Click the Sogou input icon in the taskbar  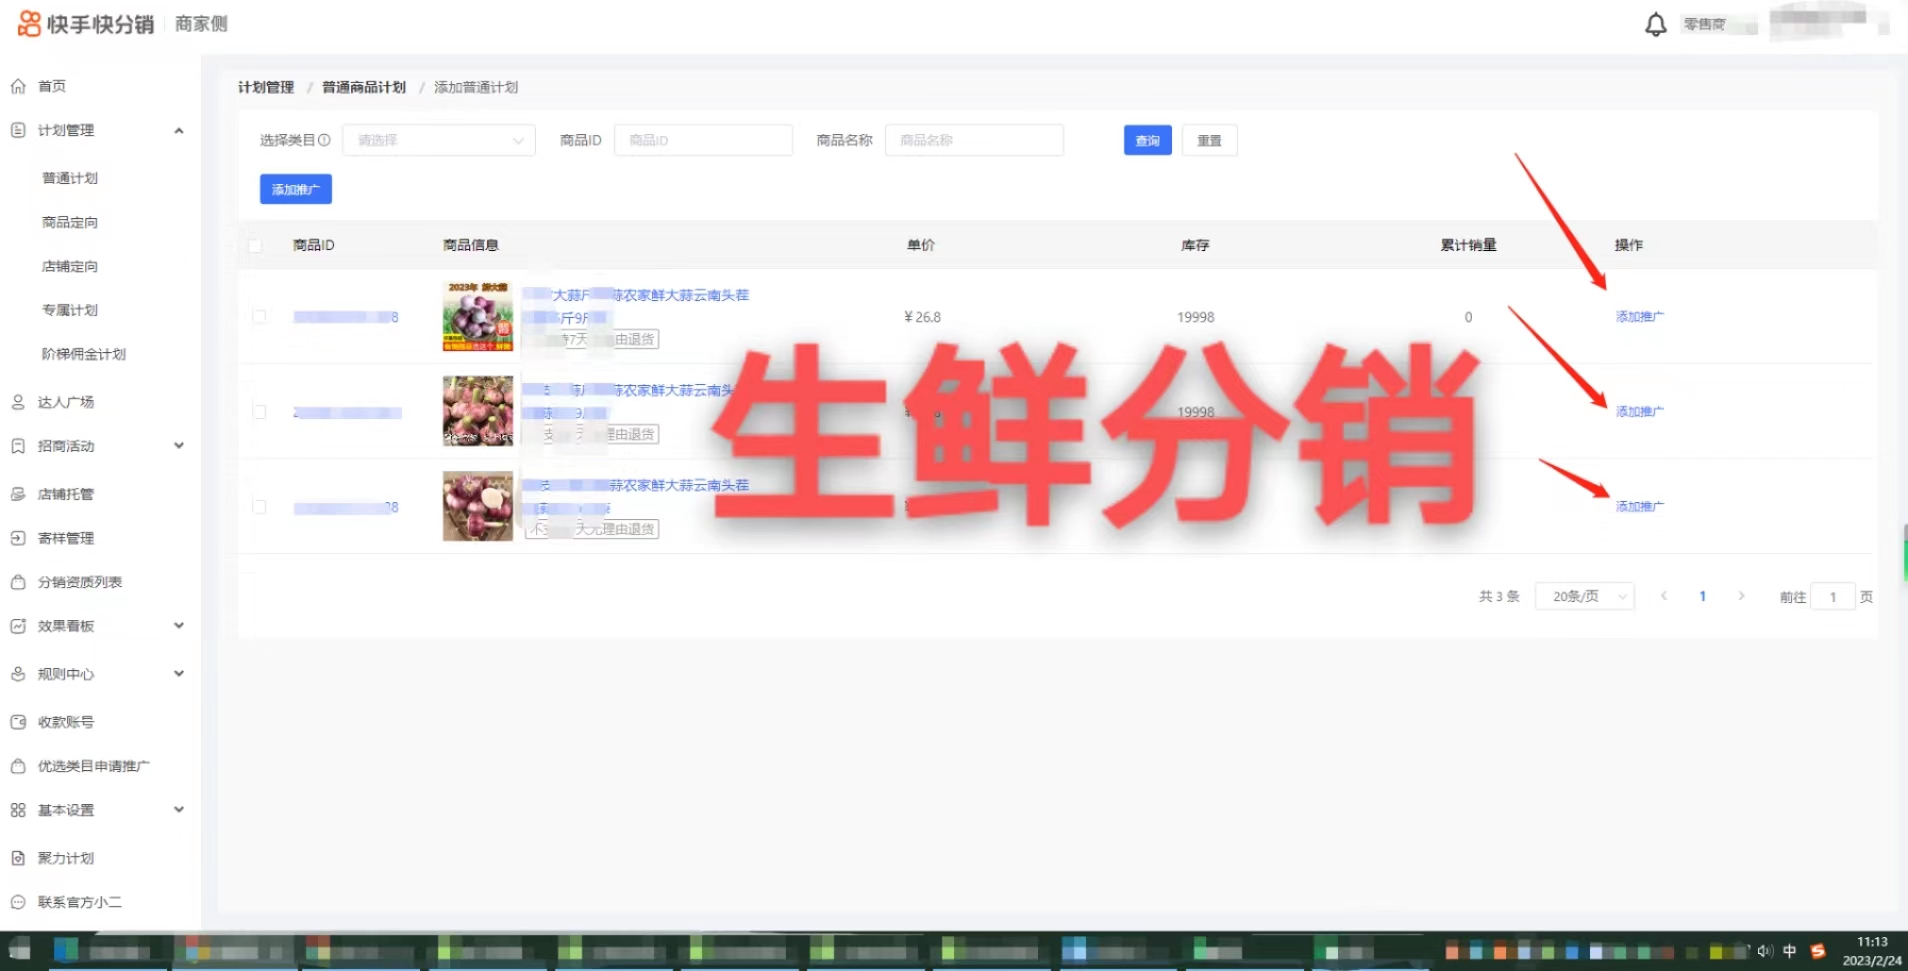pos(1817,949)
